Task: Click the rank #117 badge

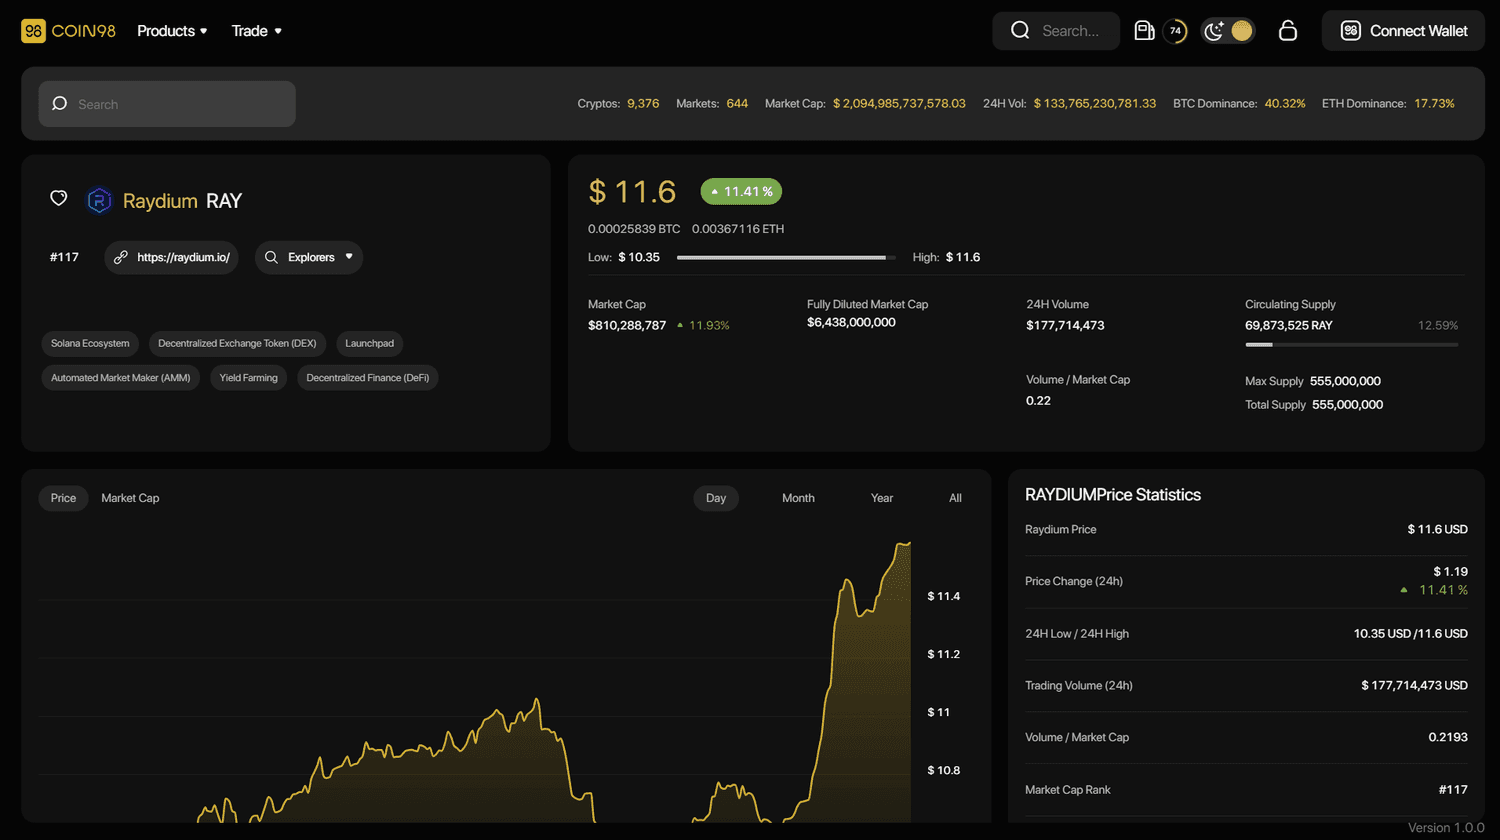Action: tap(64, 257)
